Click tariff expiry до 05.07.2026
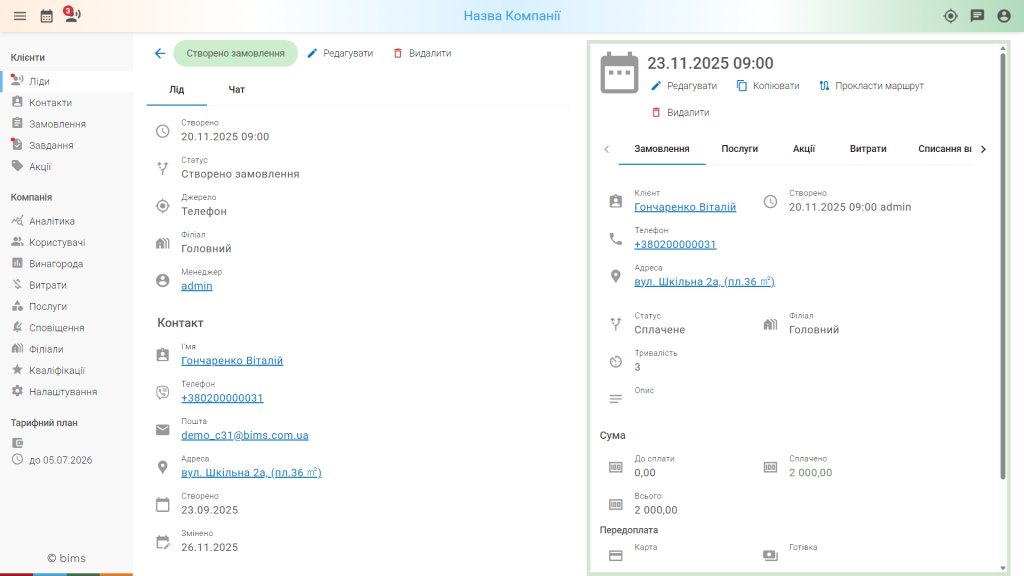Viewport: 1024px width, 576px height. coord(61,460)
